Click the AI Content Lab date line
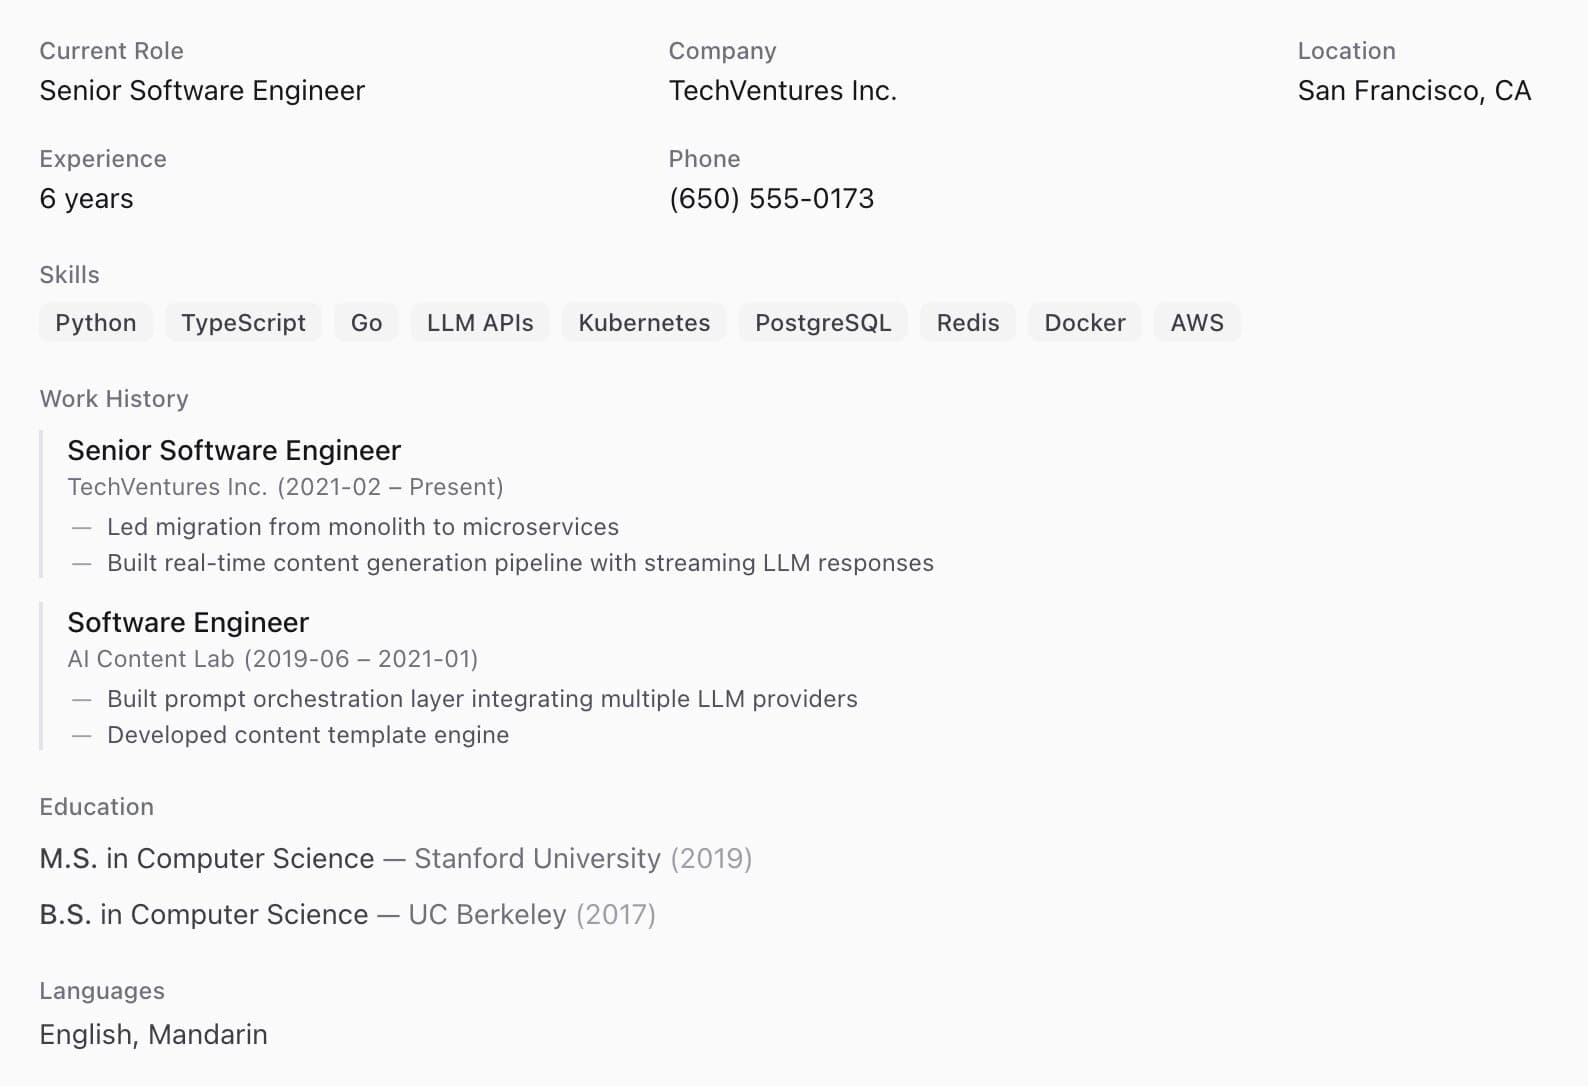The width and height of the screenshot is (1588, 1086). point(273,659)
